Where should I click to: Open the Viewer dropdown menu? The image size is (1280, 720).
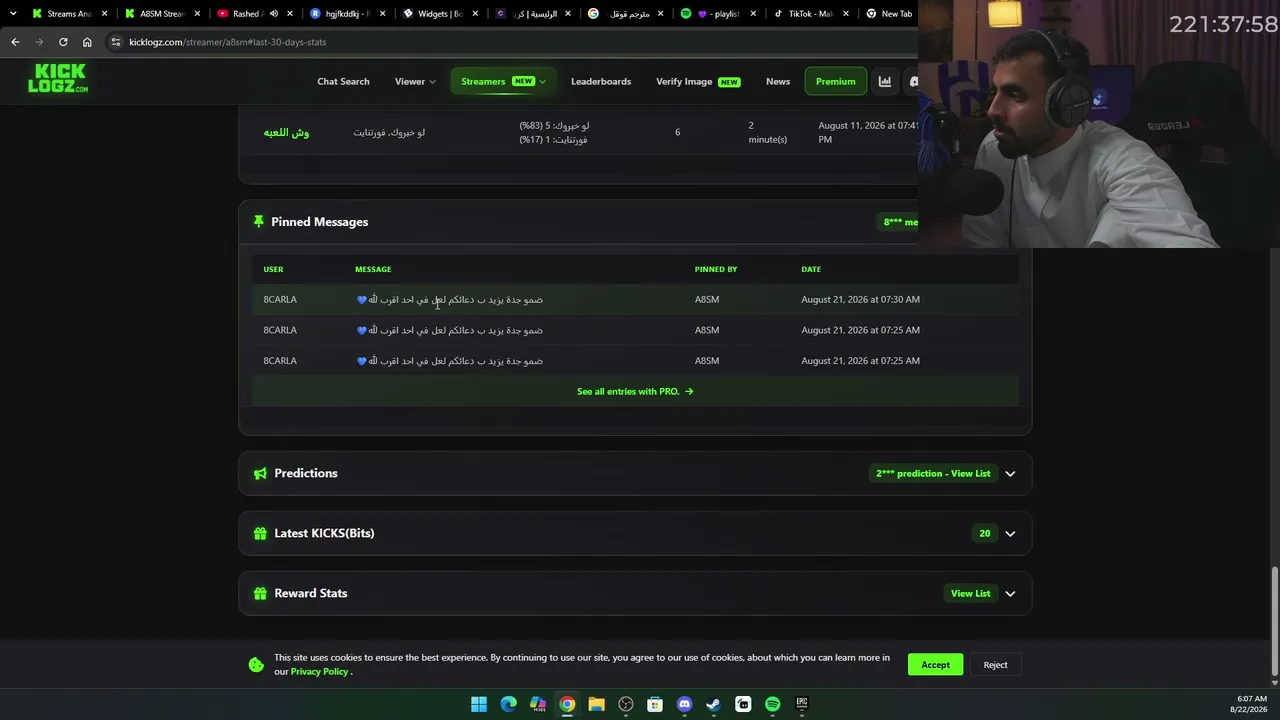[x=415, y=81]
